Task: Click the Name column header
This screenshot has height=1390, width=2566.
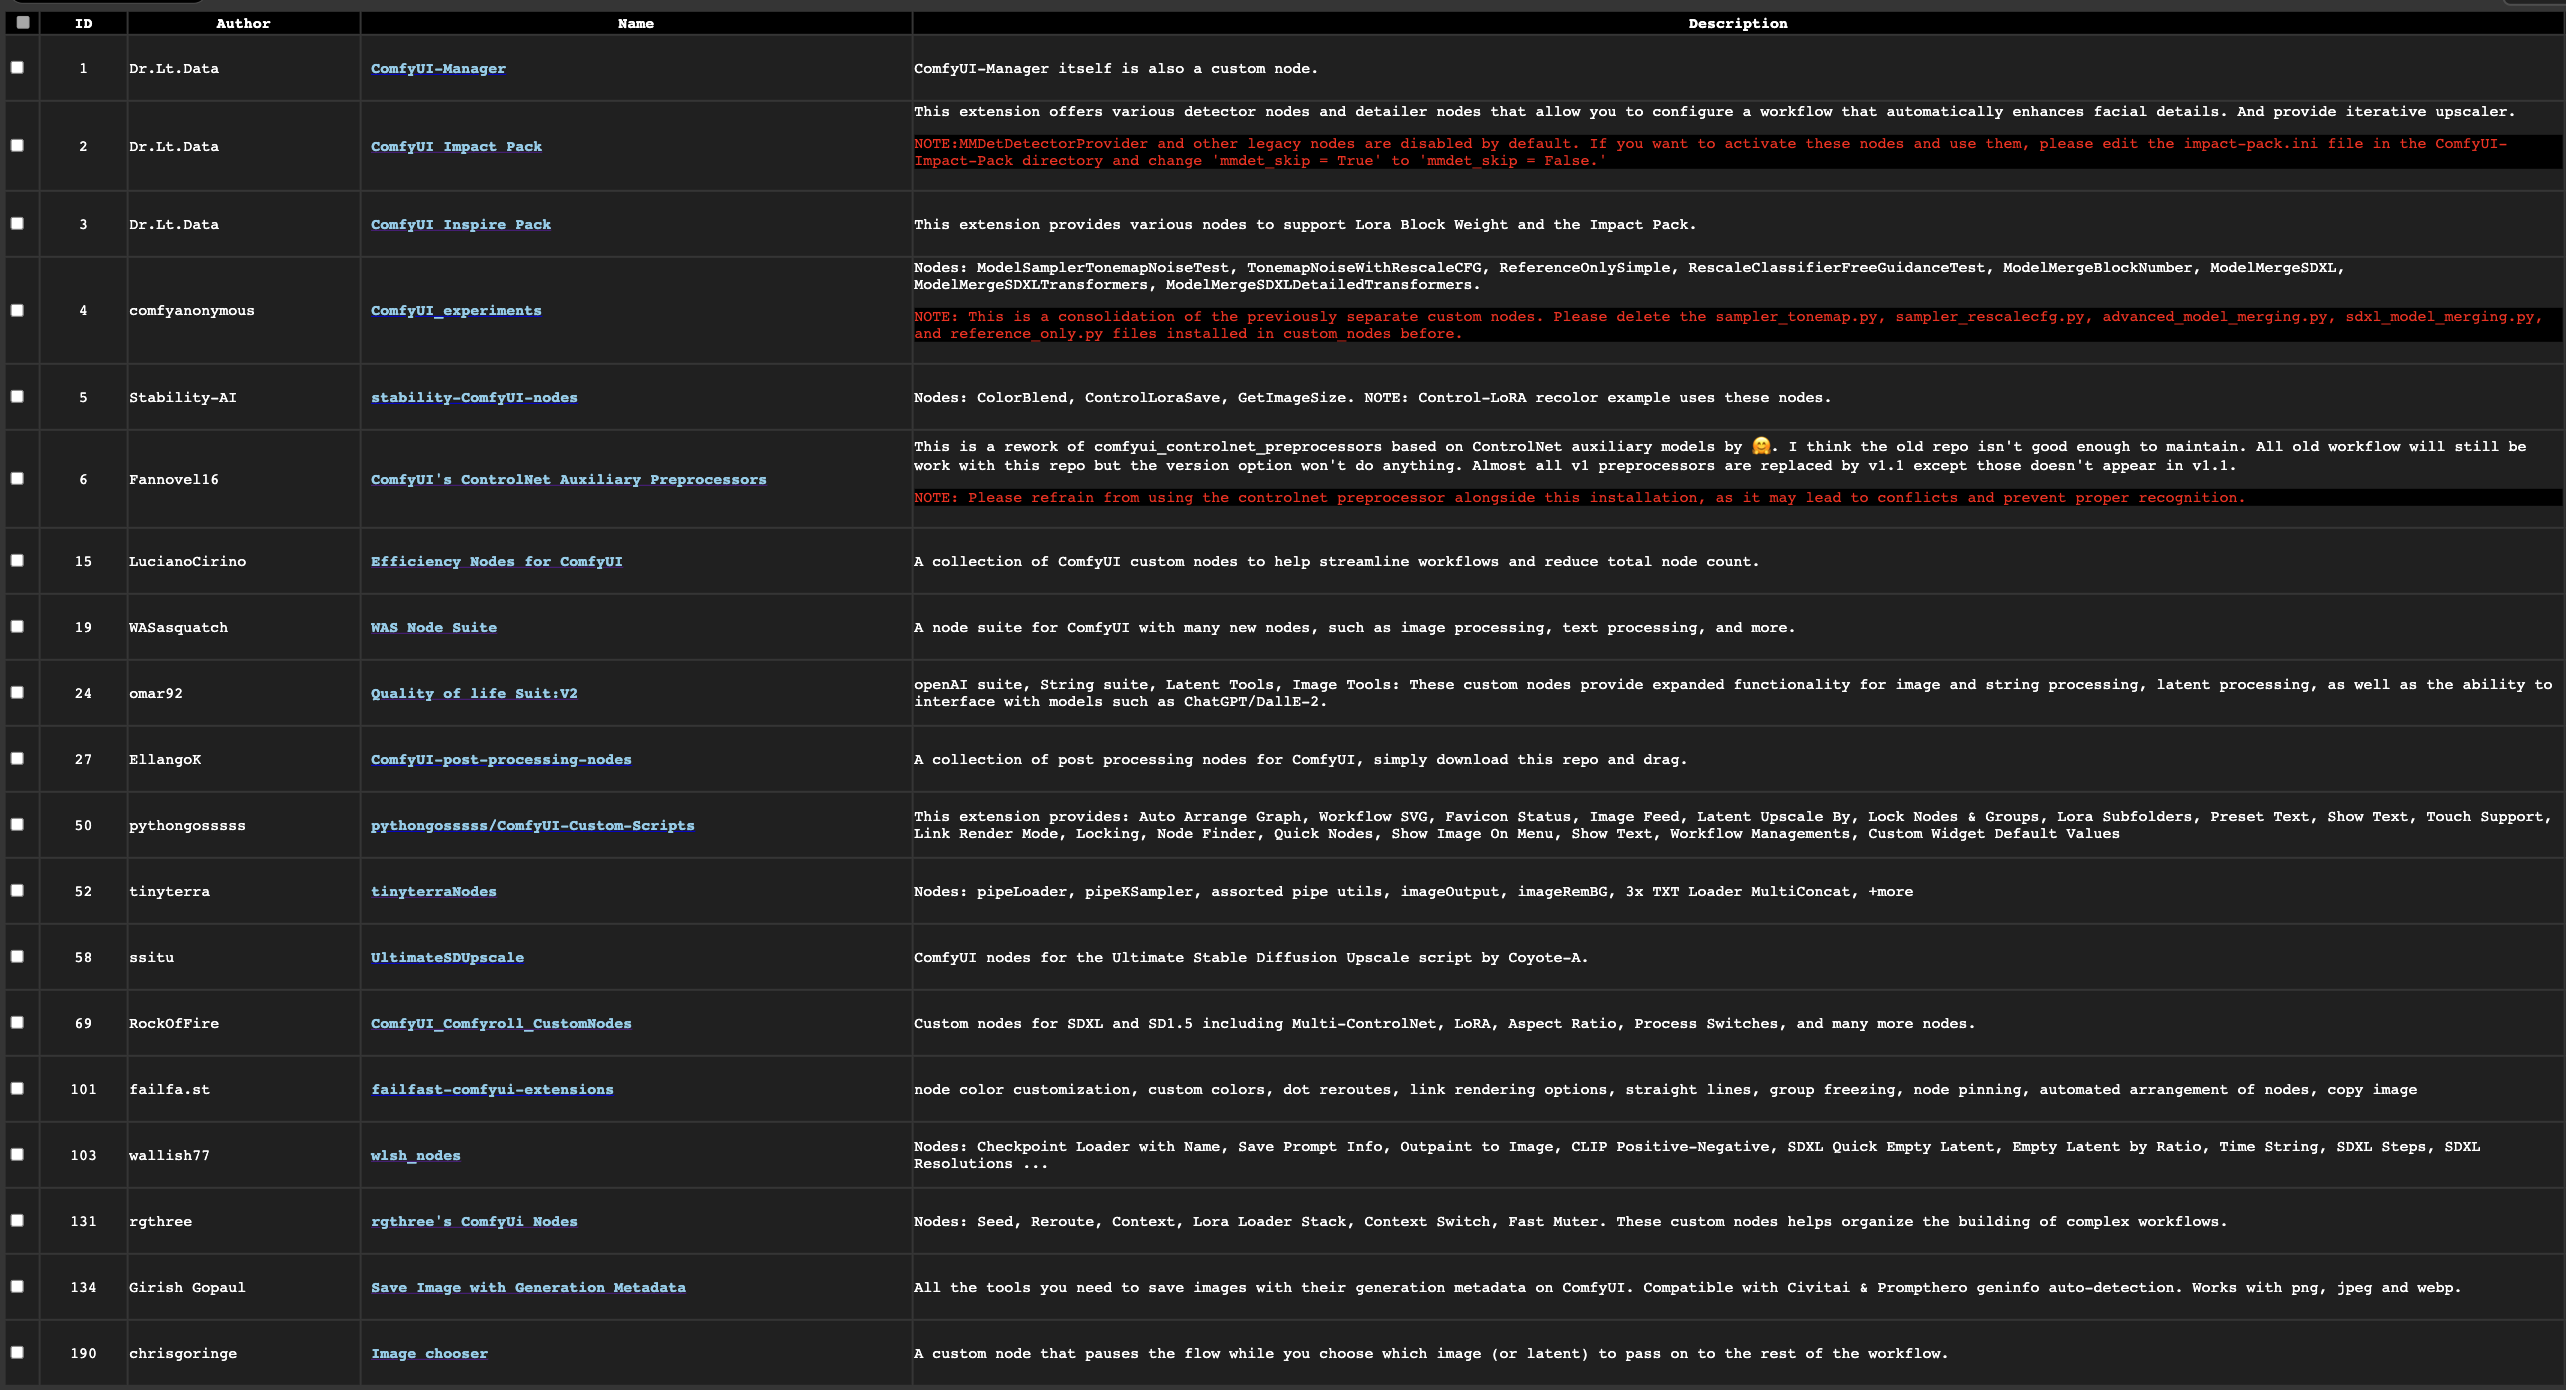Action: pyautogui.click(x=635, y=23)
